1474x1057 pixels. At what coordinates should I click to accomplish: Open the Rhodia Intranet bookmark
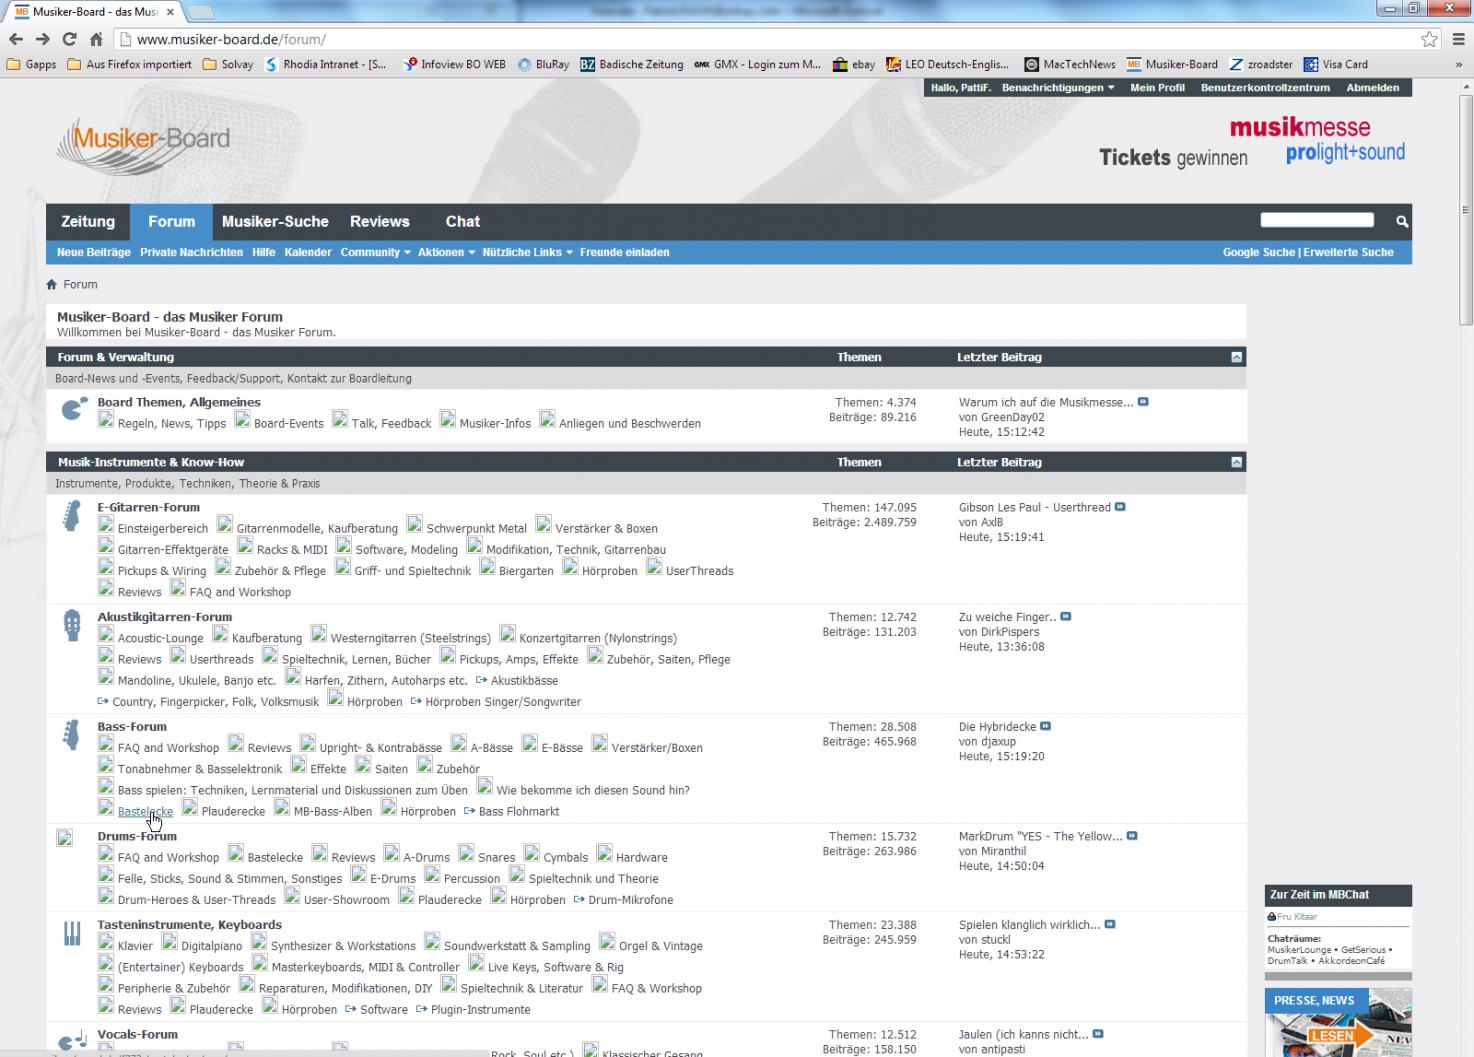[325, 64]
